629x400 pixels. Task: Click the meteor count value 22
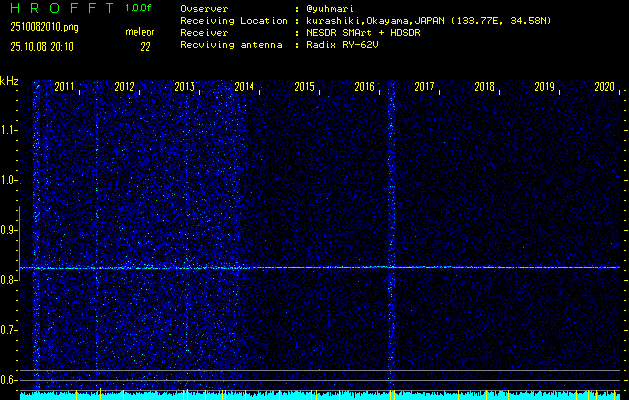(145, 46)
